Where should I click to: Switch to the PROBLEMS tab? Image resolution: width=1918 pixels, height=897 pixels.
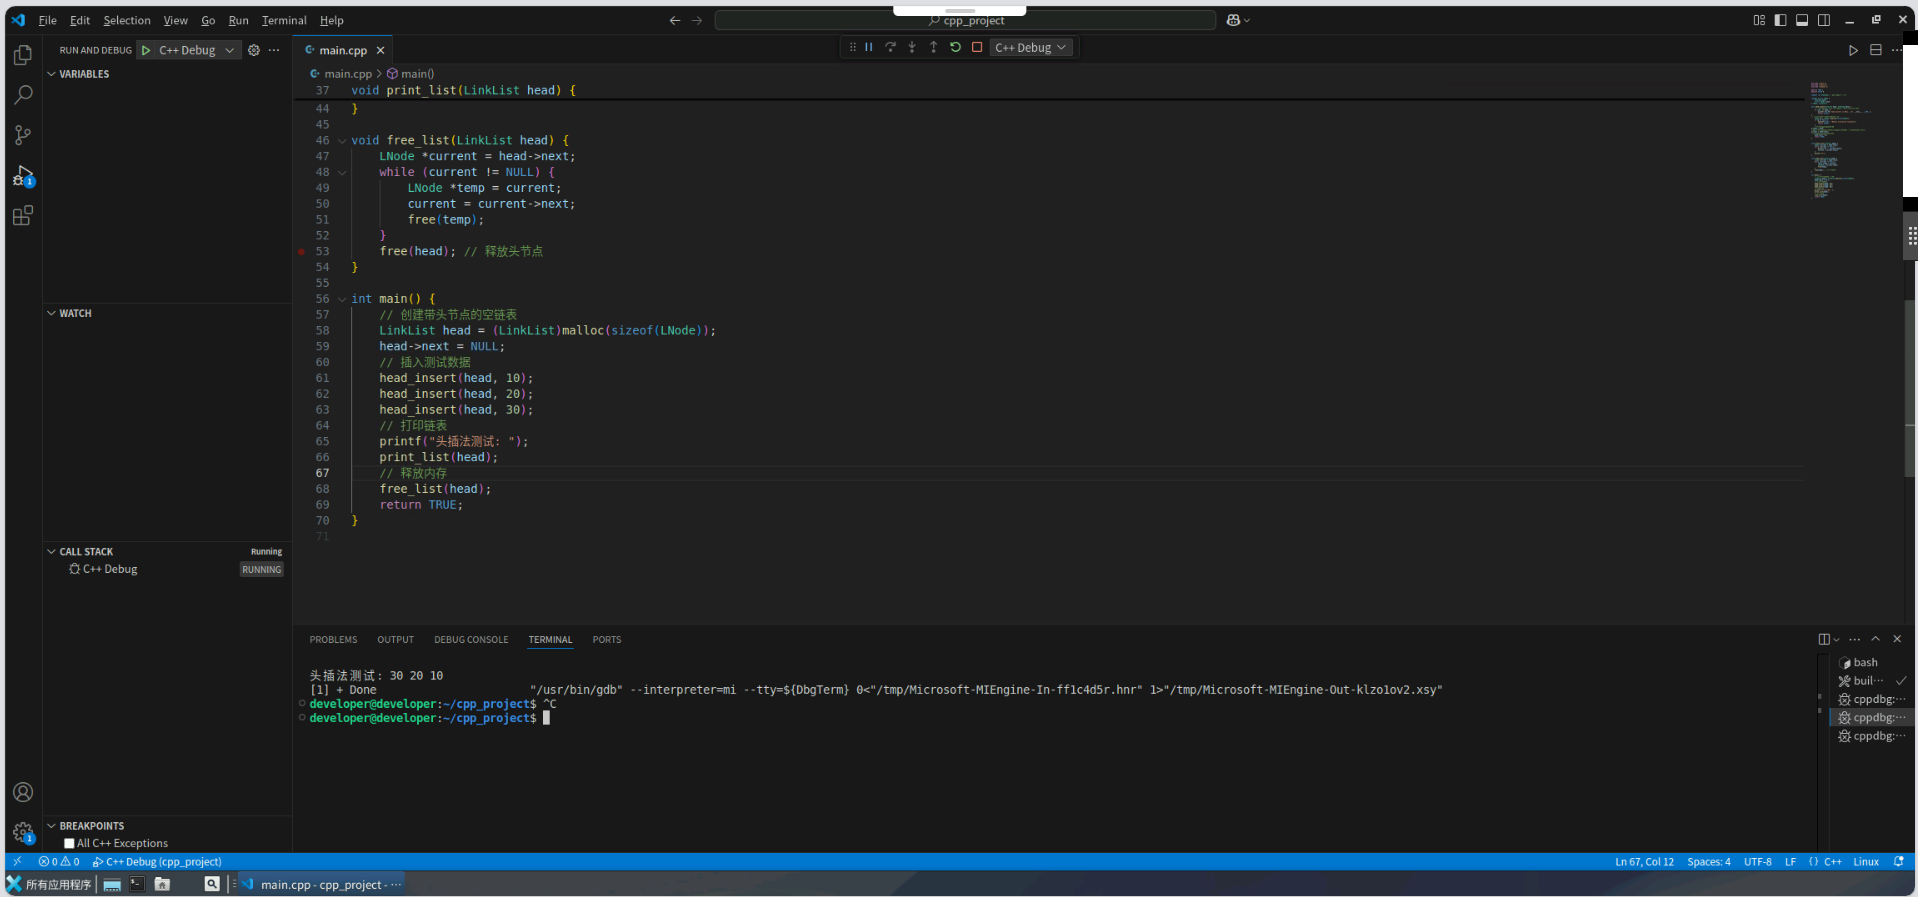pyautogui.click(x=333, y=640)
